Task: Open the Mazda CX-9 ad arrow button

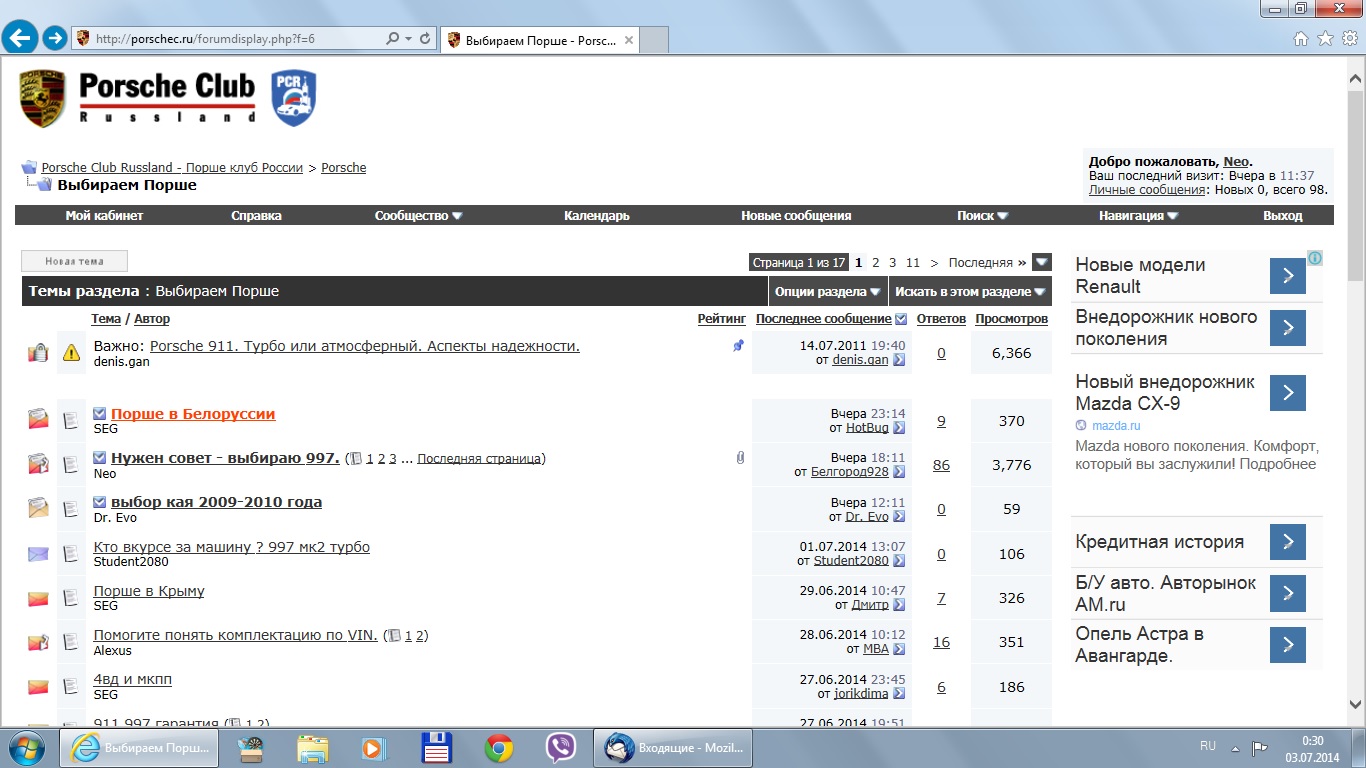Action: click(1288, 393)
